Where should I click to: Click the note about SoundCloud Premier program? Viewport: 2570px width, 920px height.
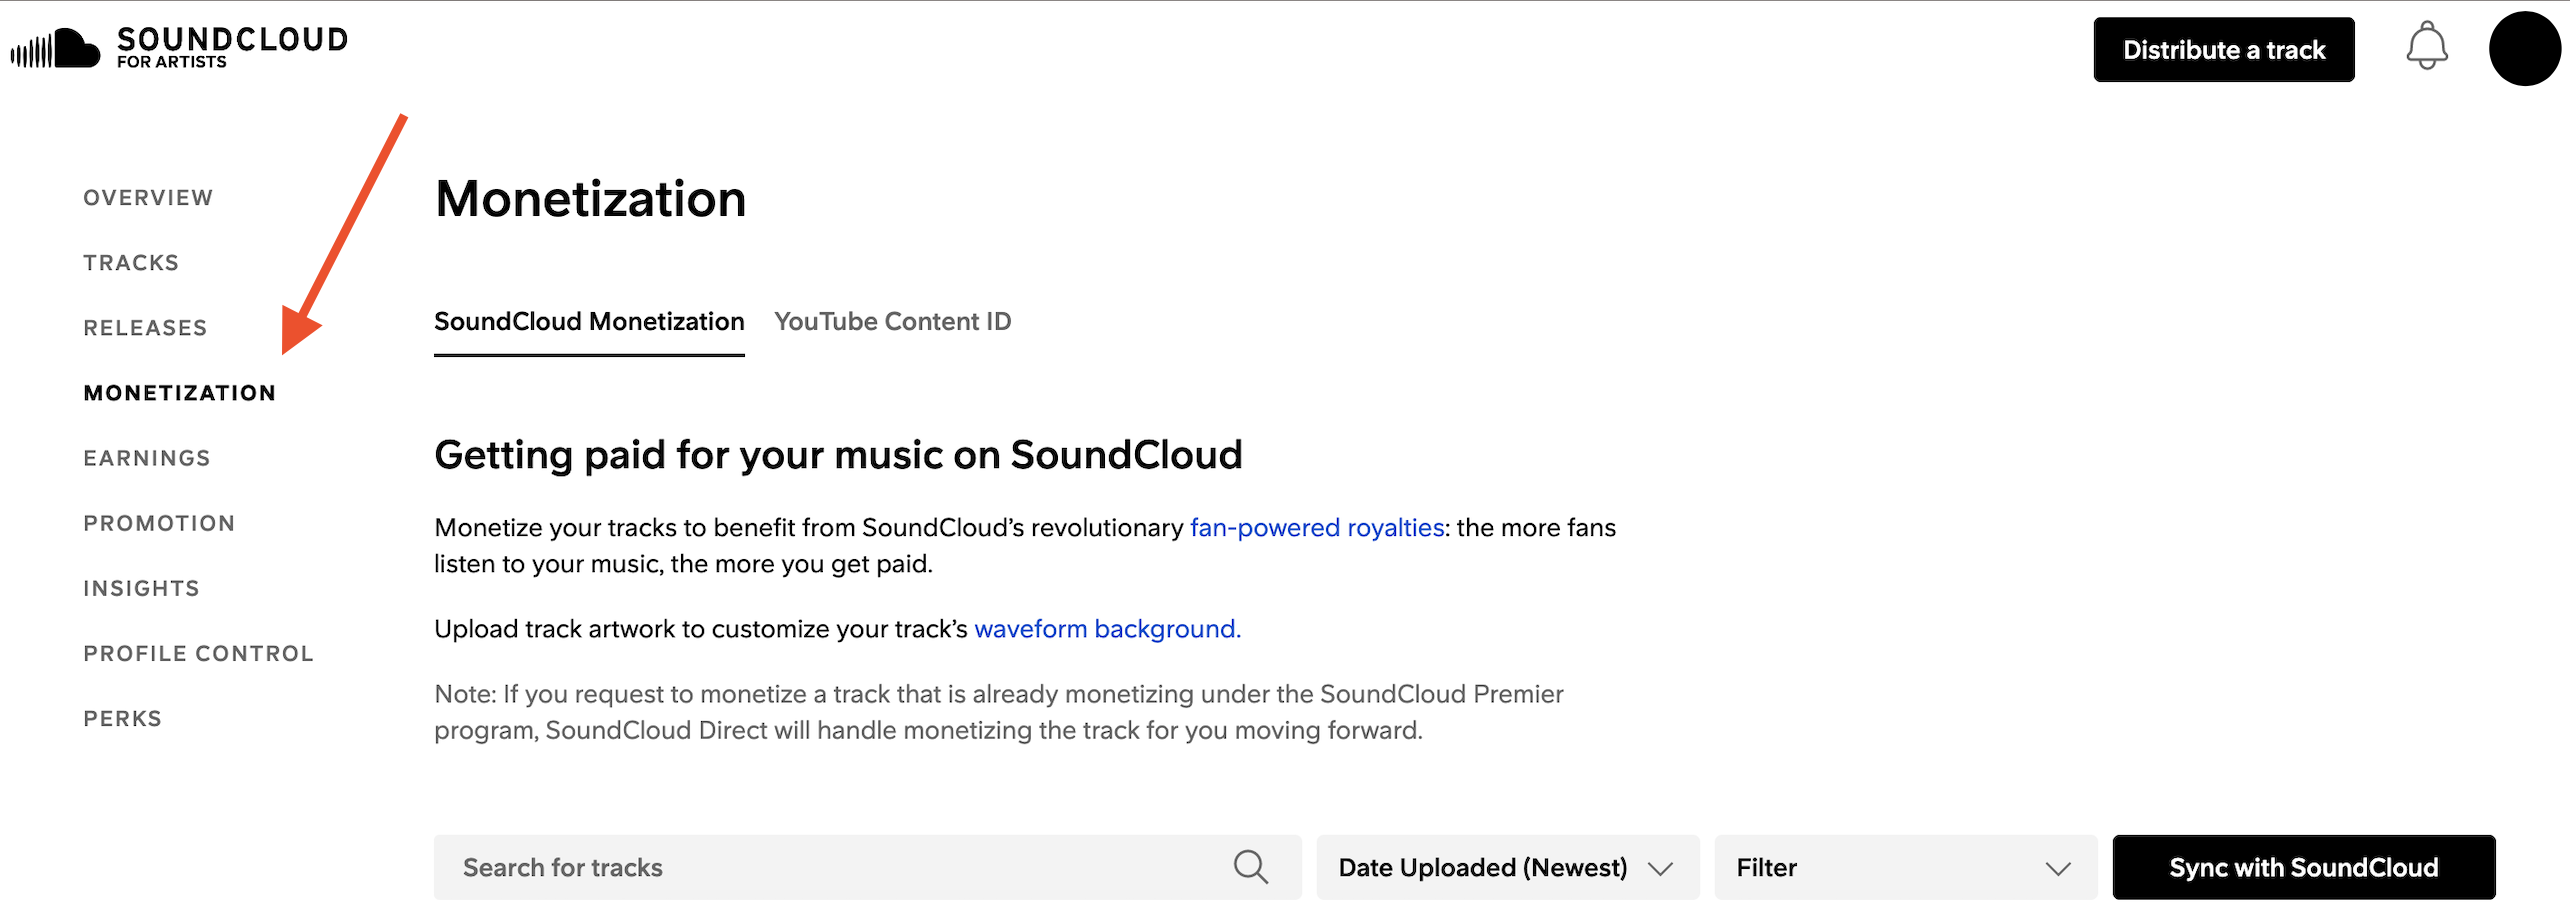tap(998, 712)
